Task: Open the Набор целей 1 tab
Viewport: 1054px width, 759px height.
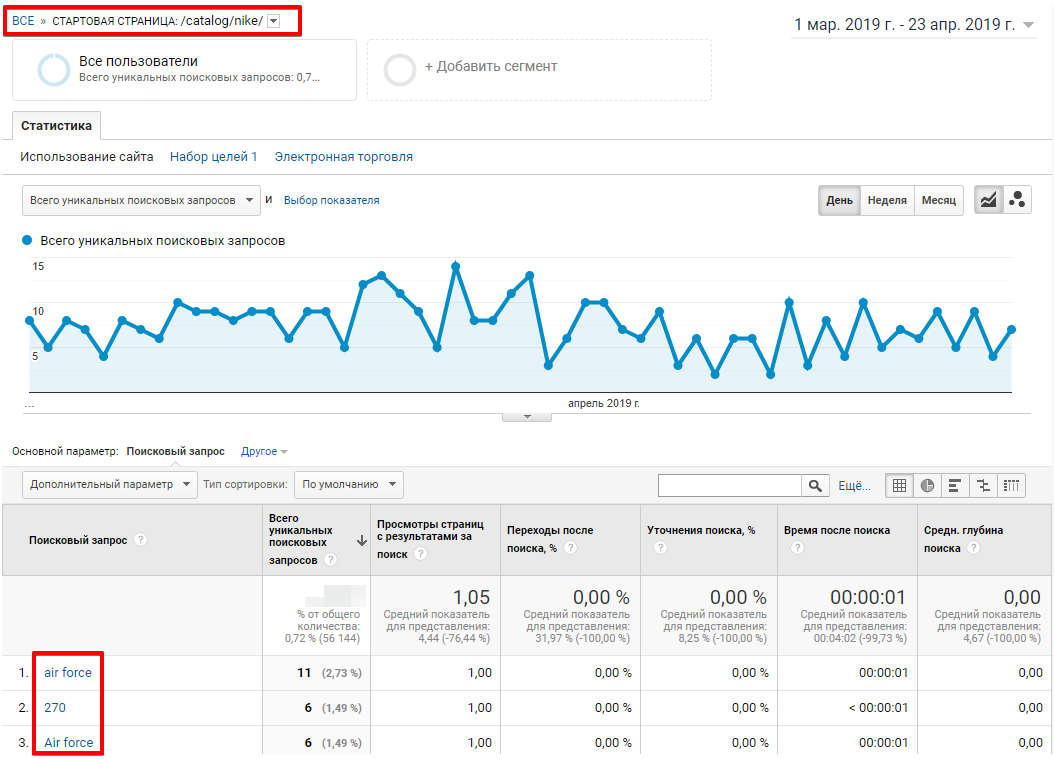Action: point(214,157)
